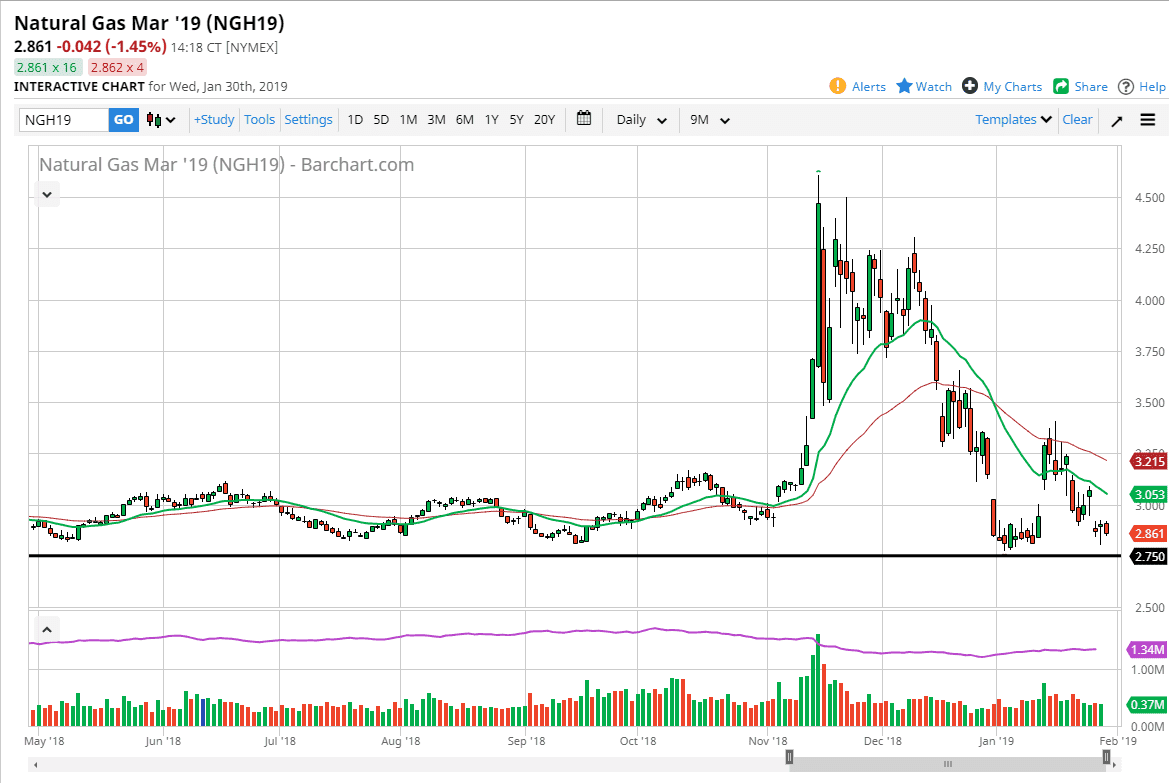The image size is (1169, 783).
Task: Select the 5Y time range
Action: tap(517, 119)
